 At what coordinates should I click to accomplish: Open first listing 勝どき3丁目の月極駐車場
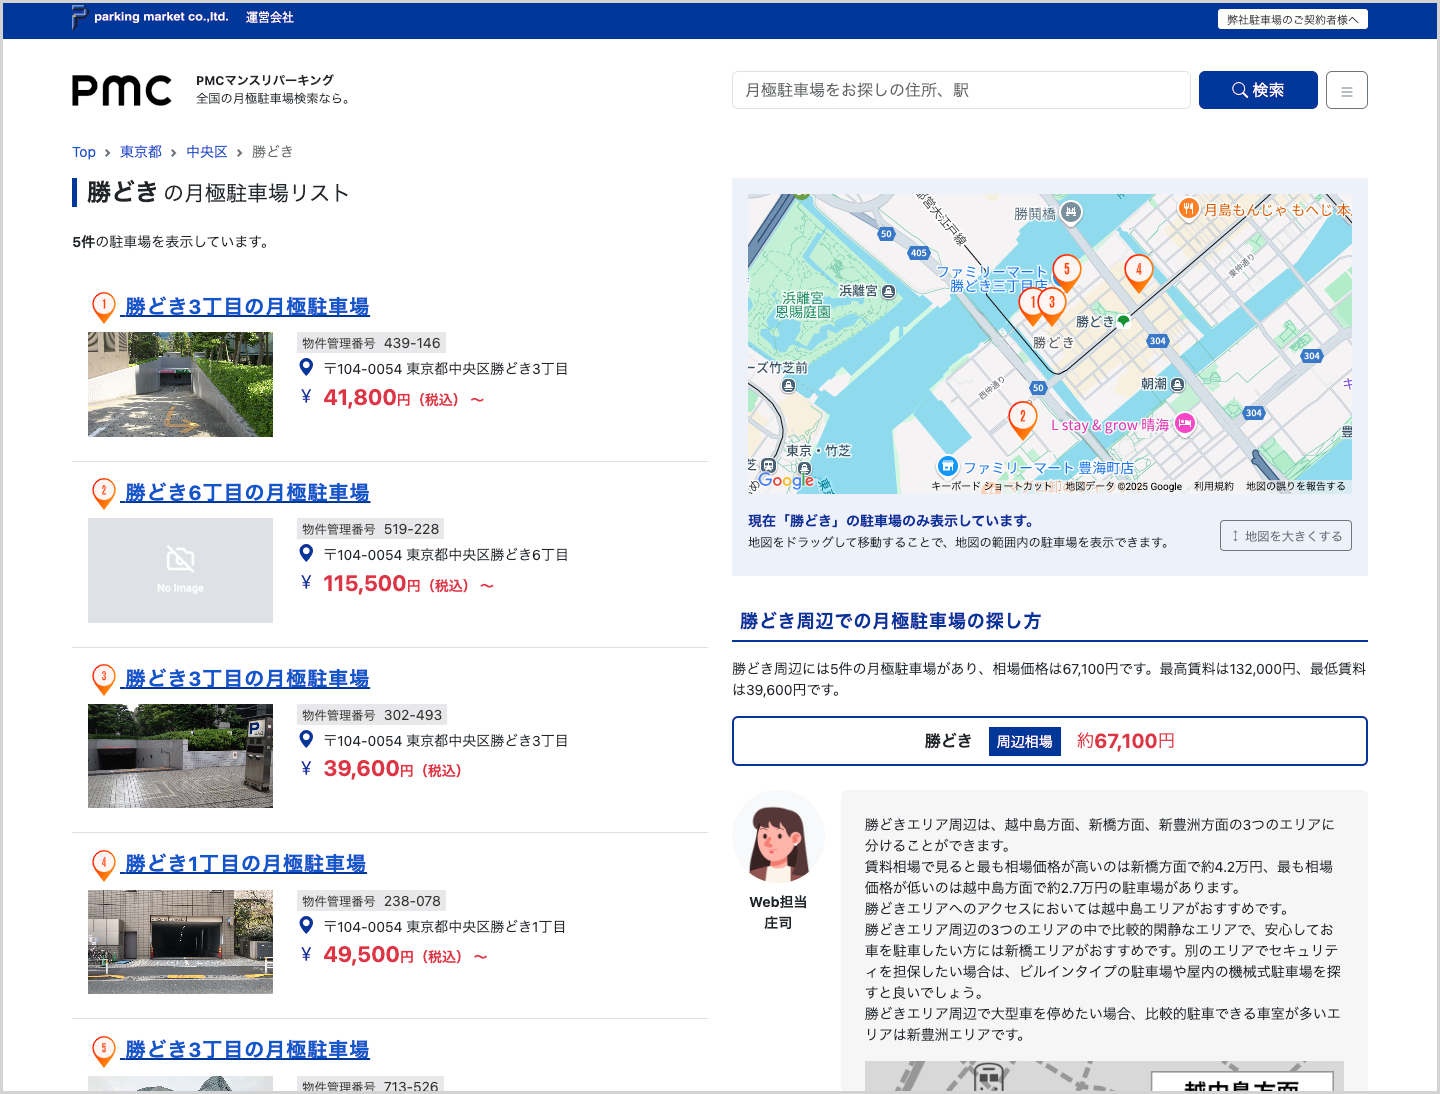click(246, 307)
